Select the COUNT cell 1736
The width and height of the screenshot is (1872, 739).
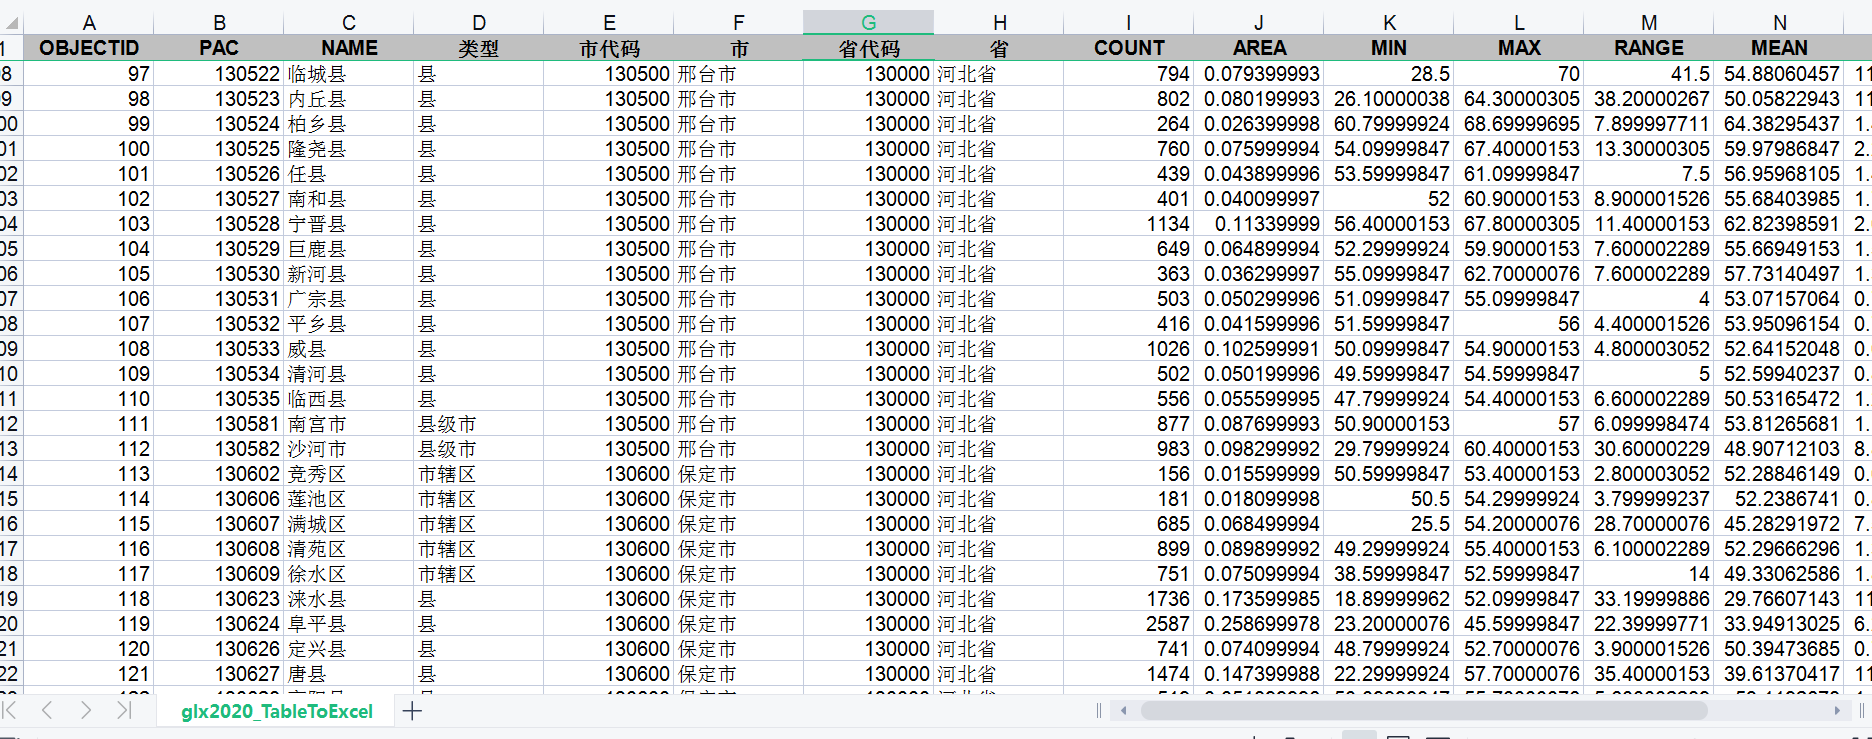click(1129, 599)
